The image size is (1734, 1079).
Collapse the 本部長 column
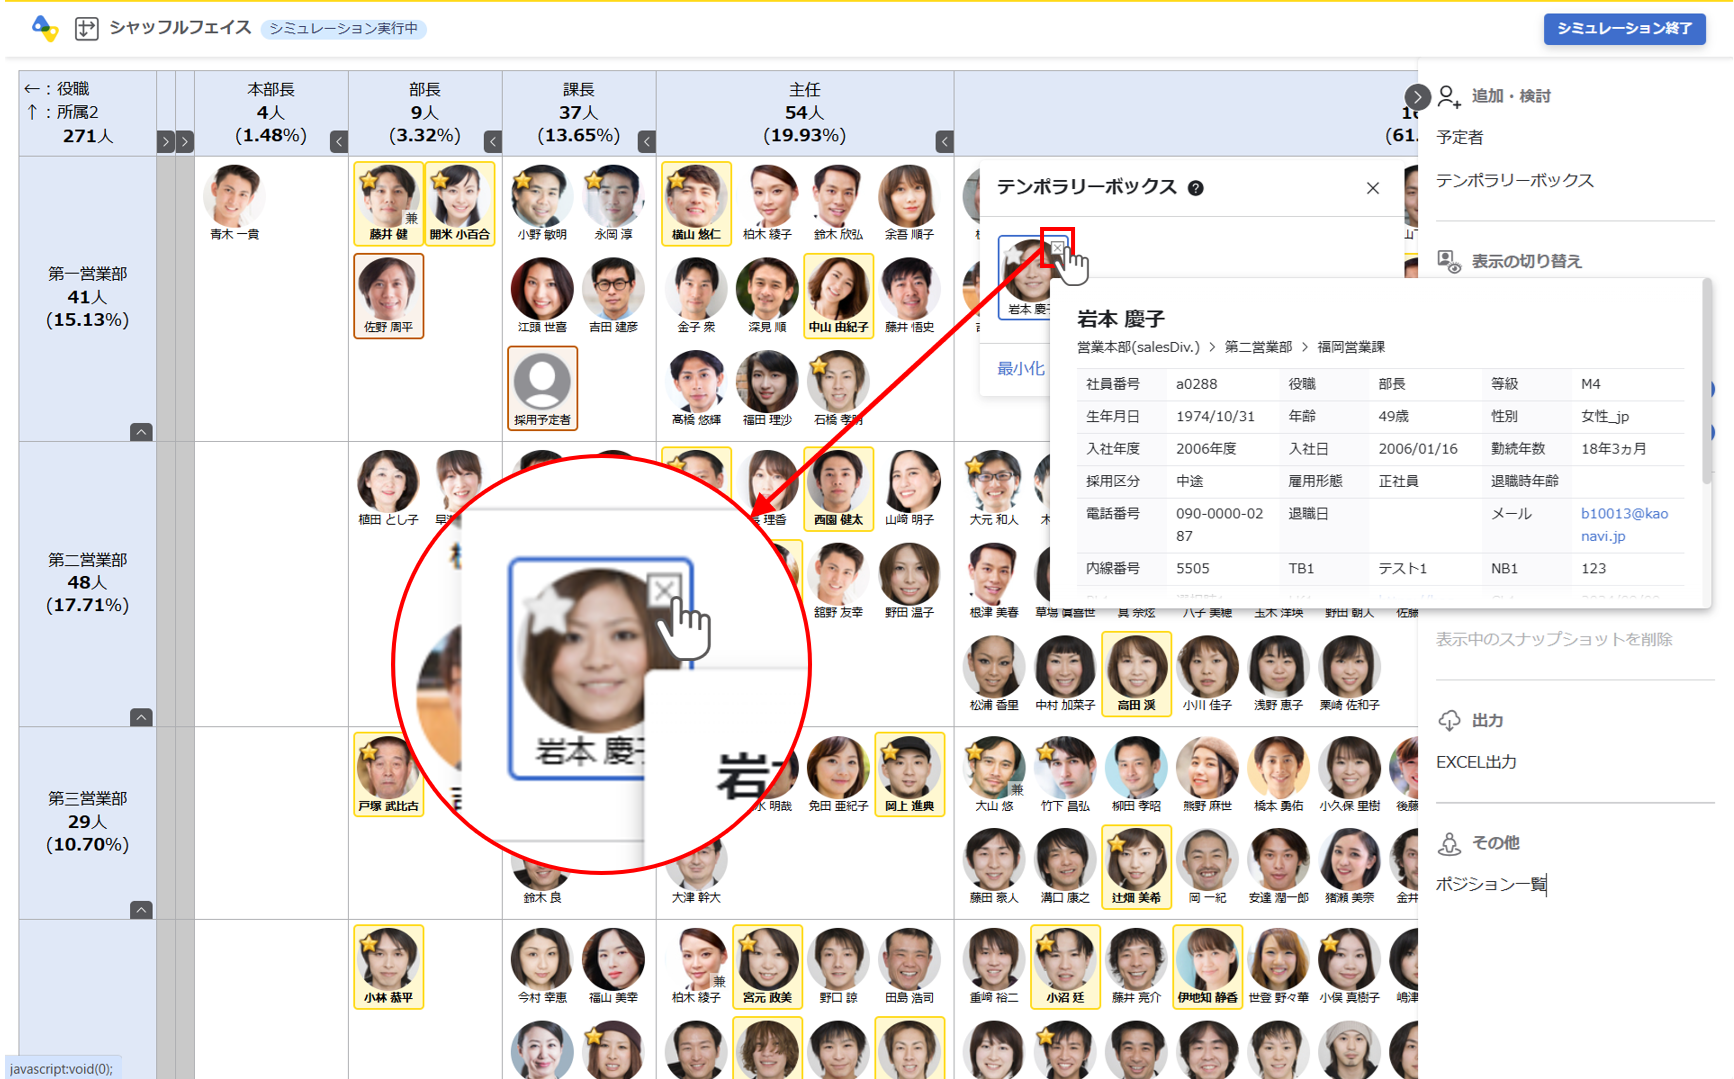click(x=339, y=142)
